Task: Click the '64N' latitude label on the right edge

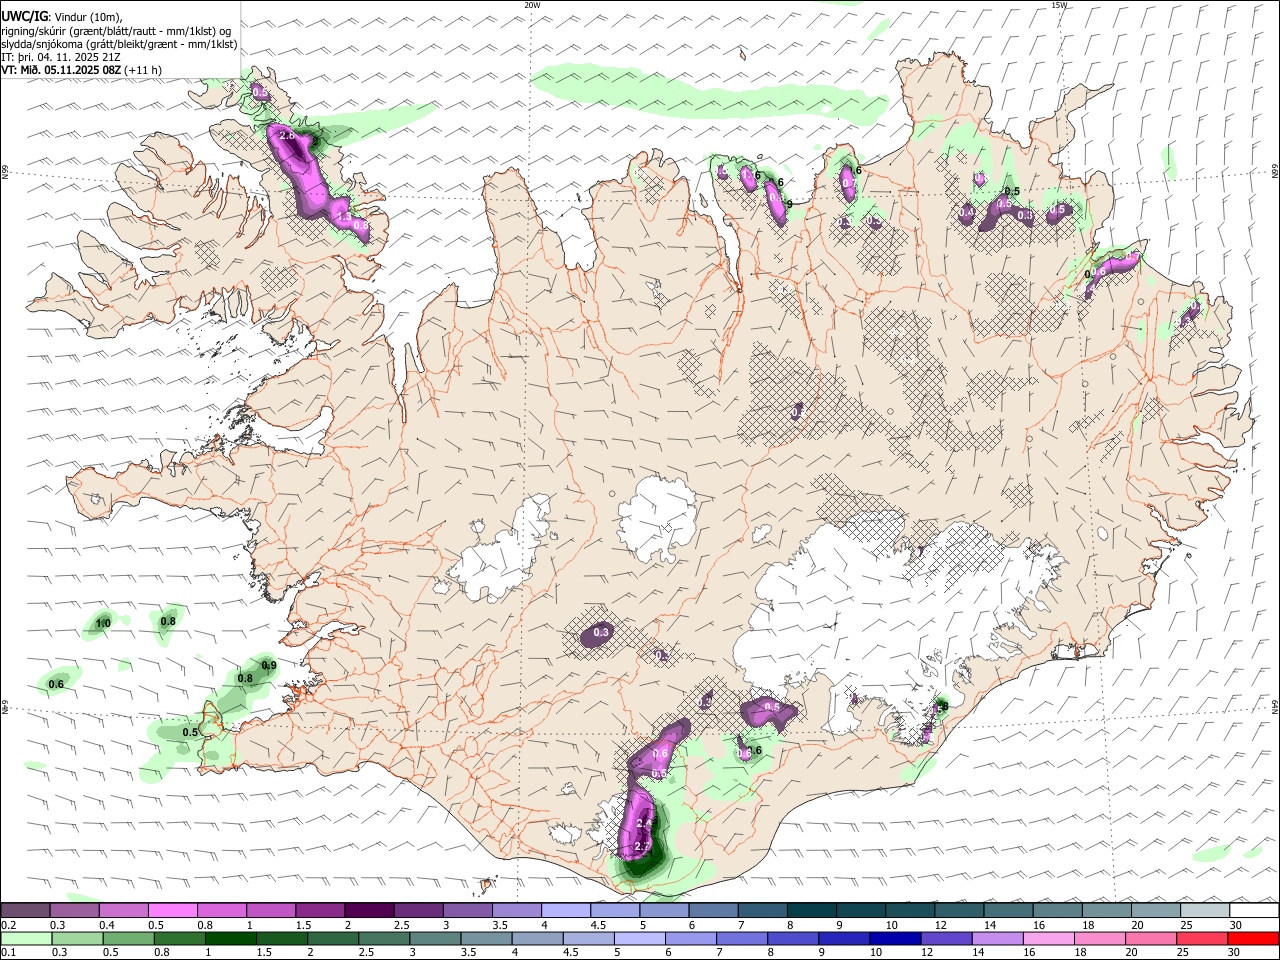Action: pos(1275,706)
